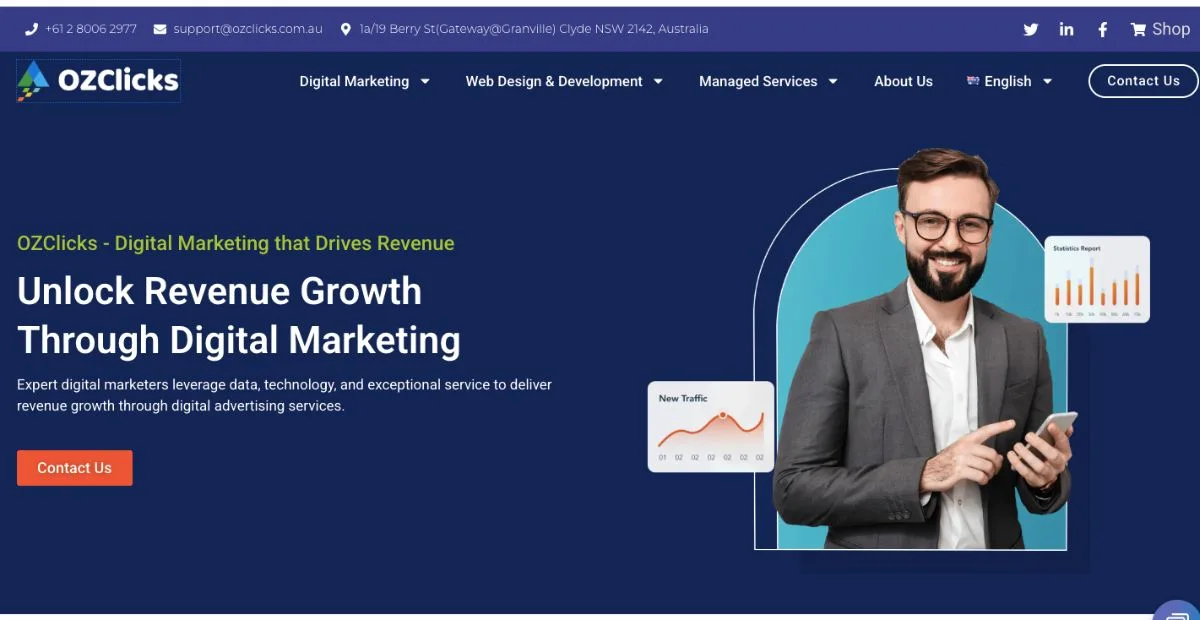Expand the Managed Services dropdown arrow
The height and width of the screenshot is (620, 1200).
coord(833,82)
